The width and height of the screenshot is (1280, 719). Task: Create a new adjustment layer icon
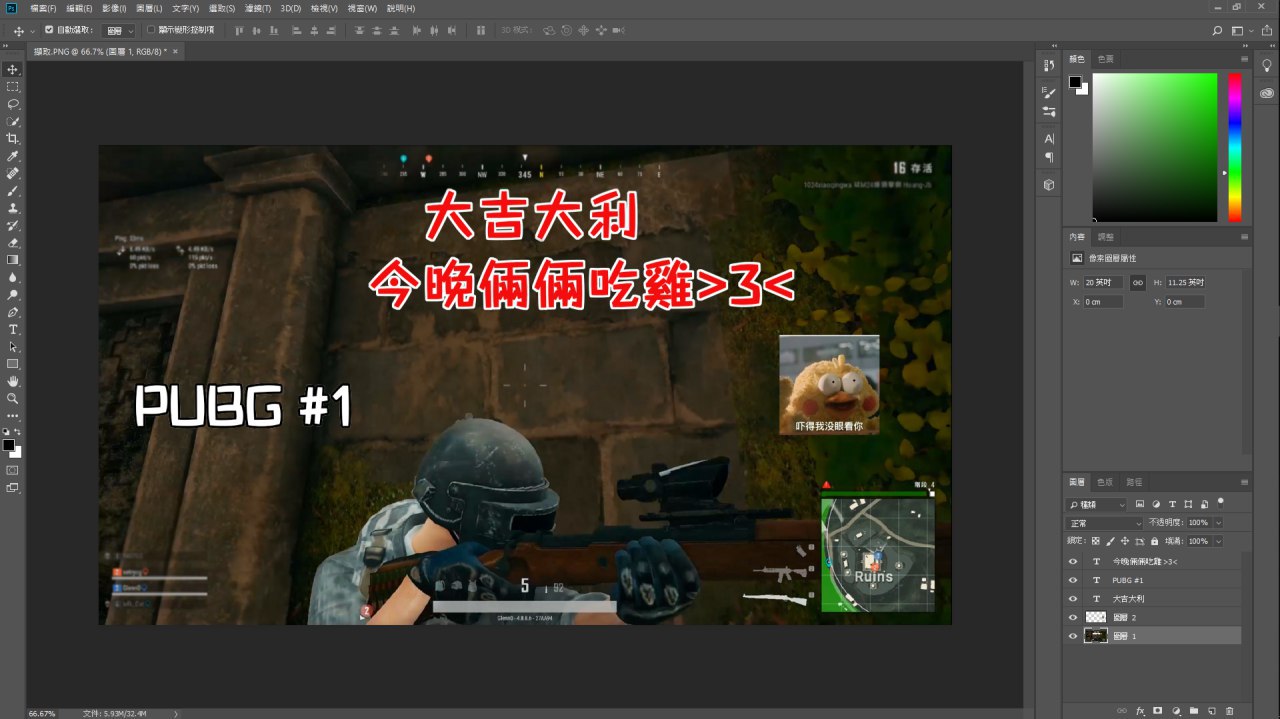[1176, 710]
